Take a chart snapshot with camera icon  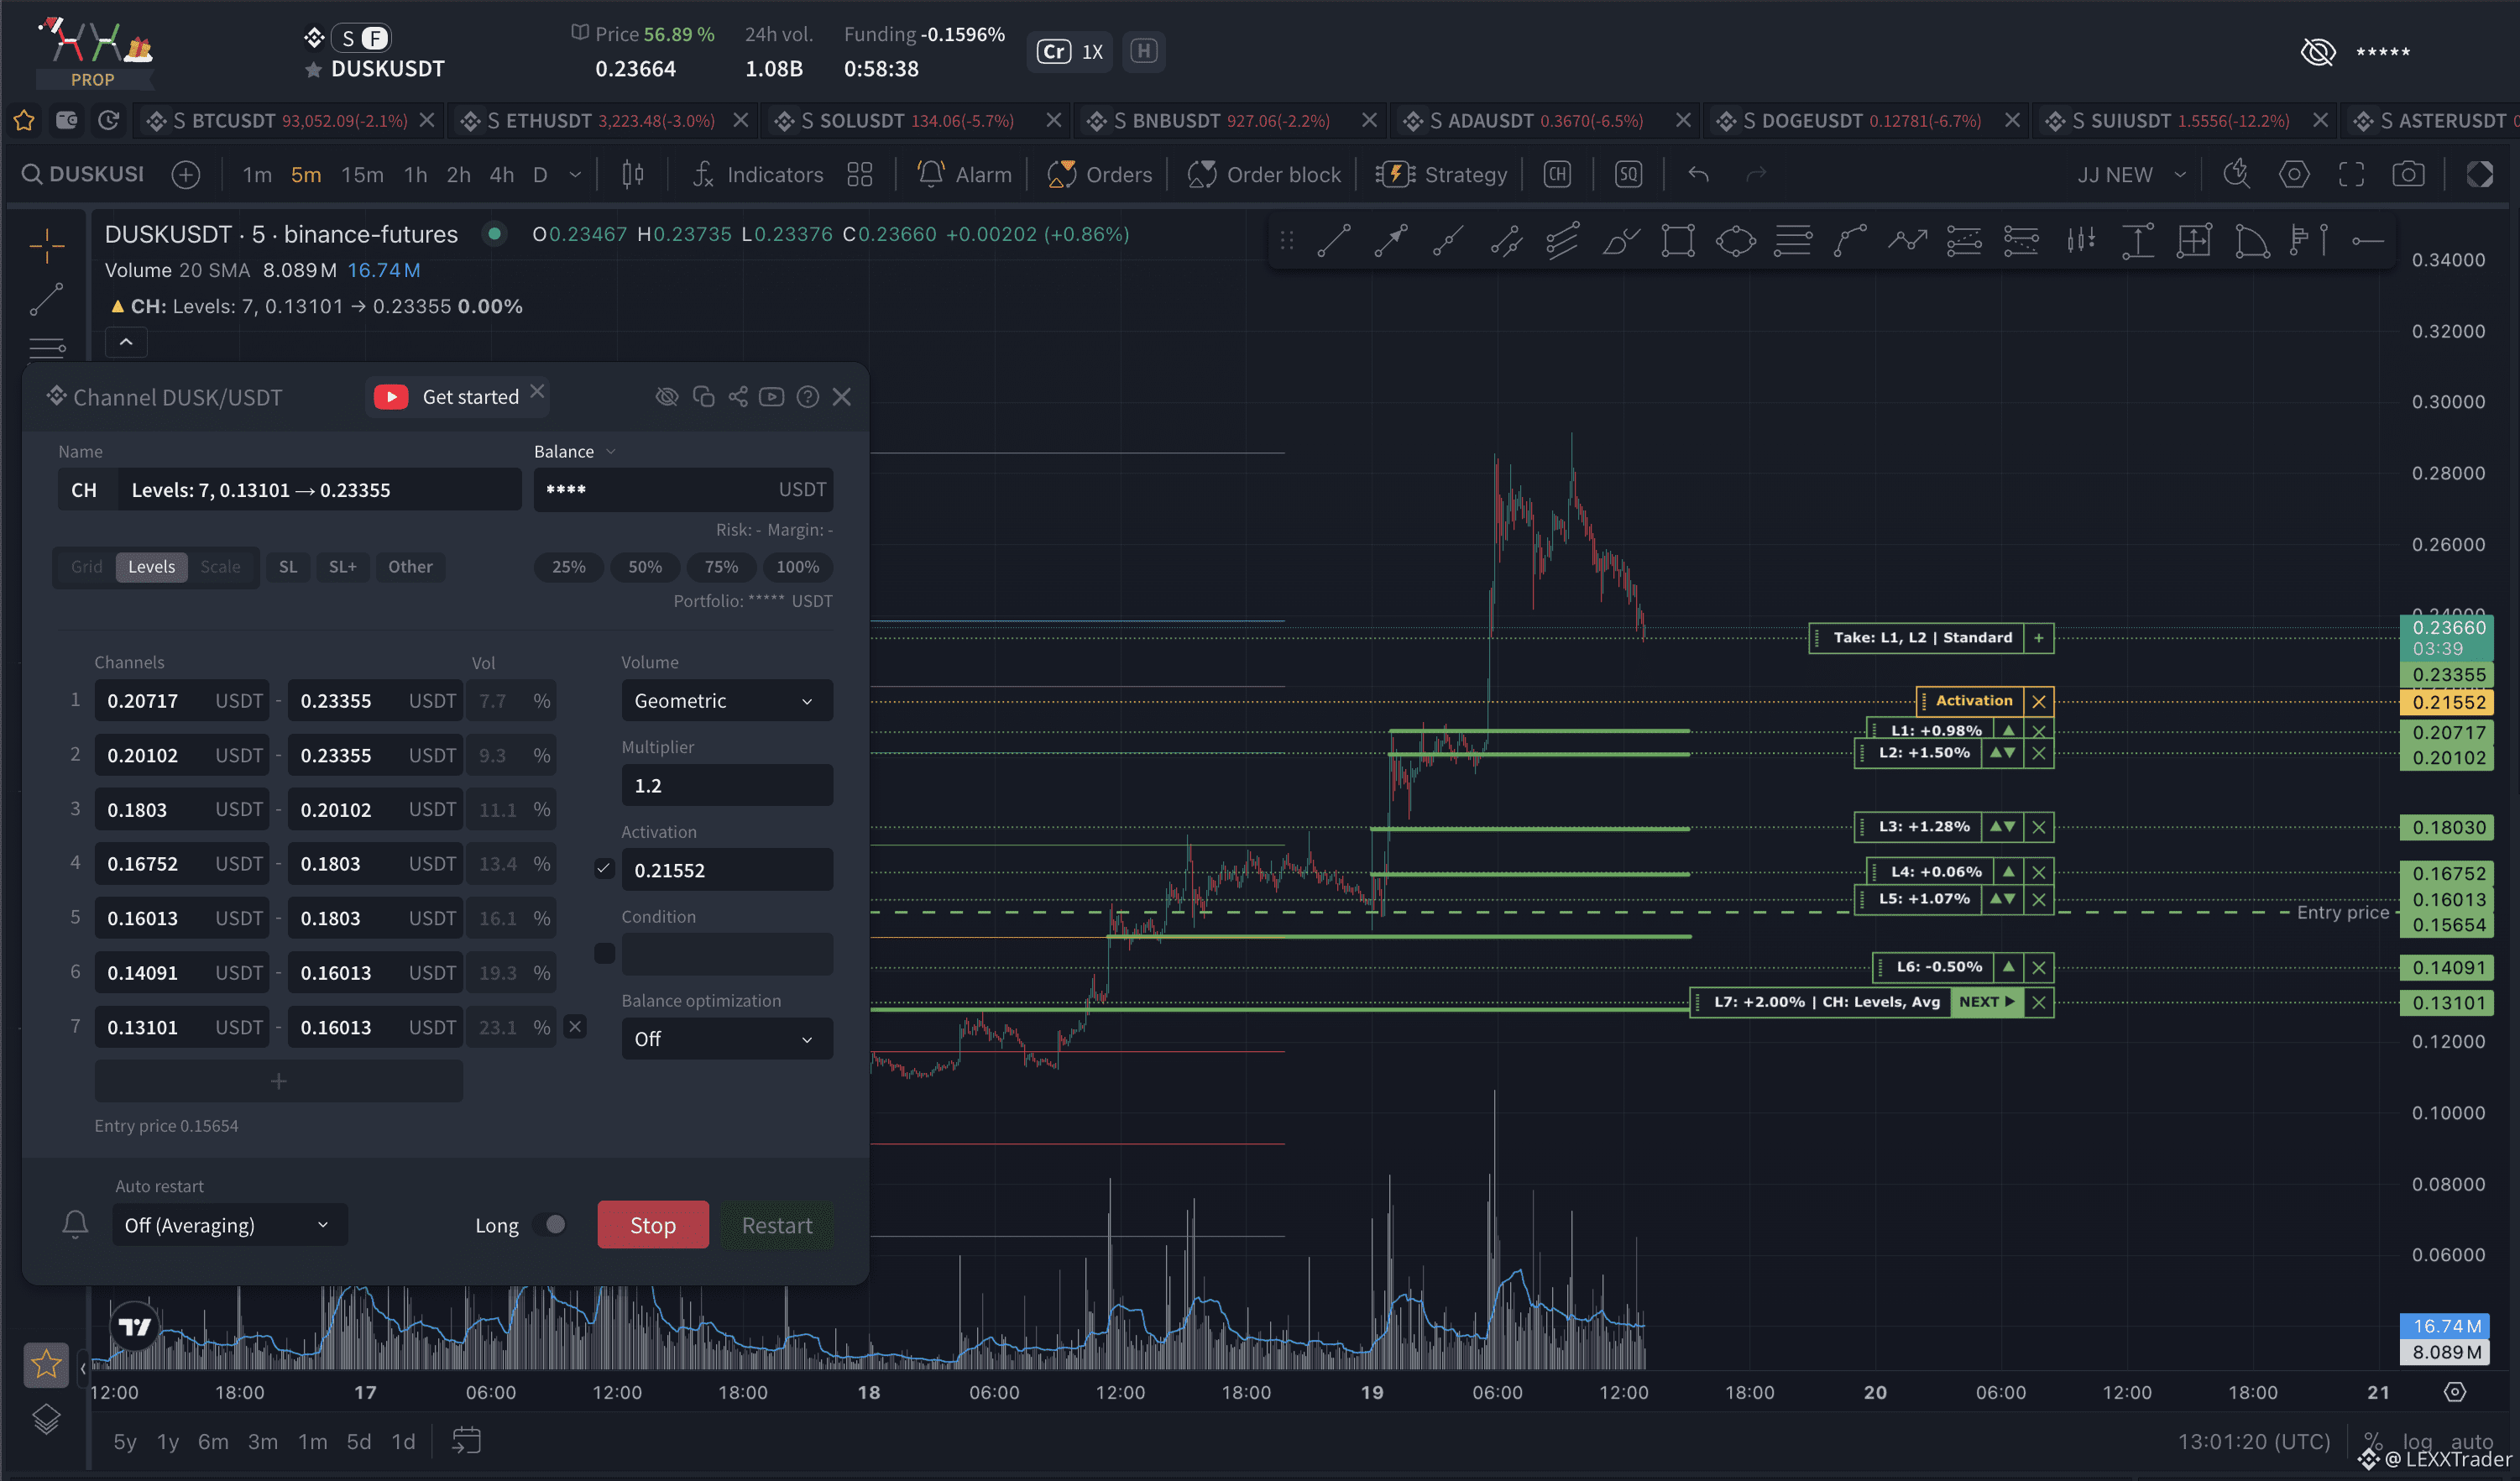(x=2408, y=175)
